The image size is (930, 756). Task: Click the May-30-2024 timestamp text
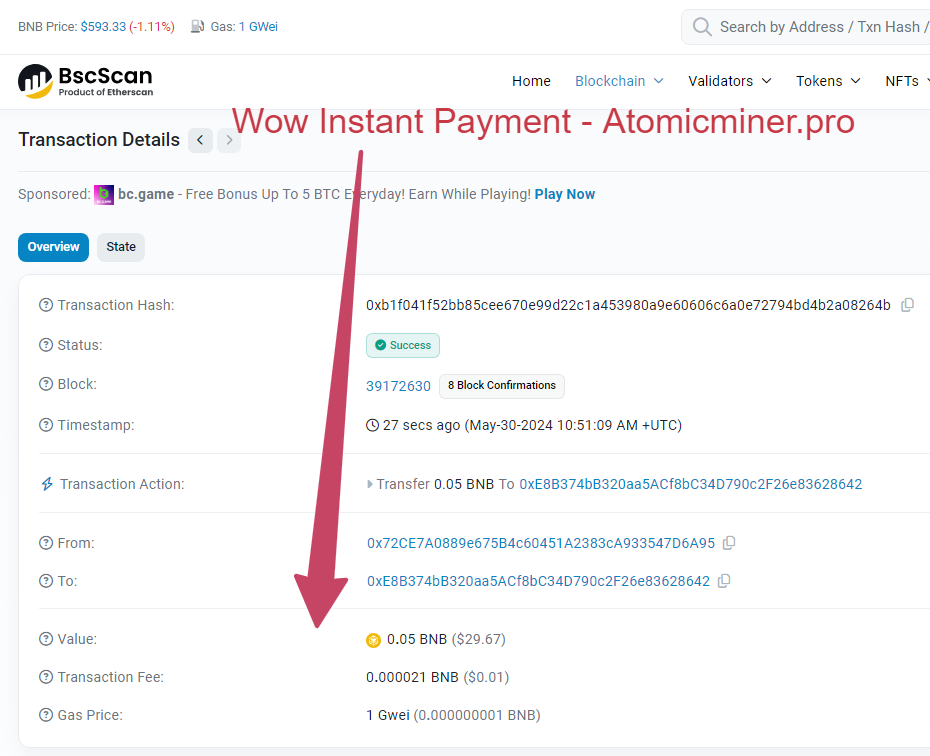[x=573, y=425]
